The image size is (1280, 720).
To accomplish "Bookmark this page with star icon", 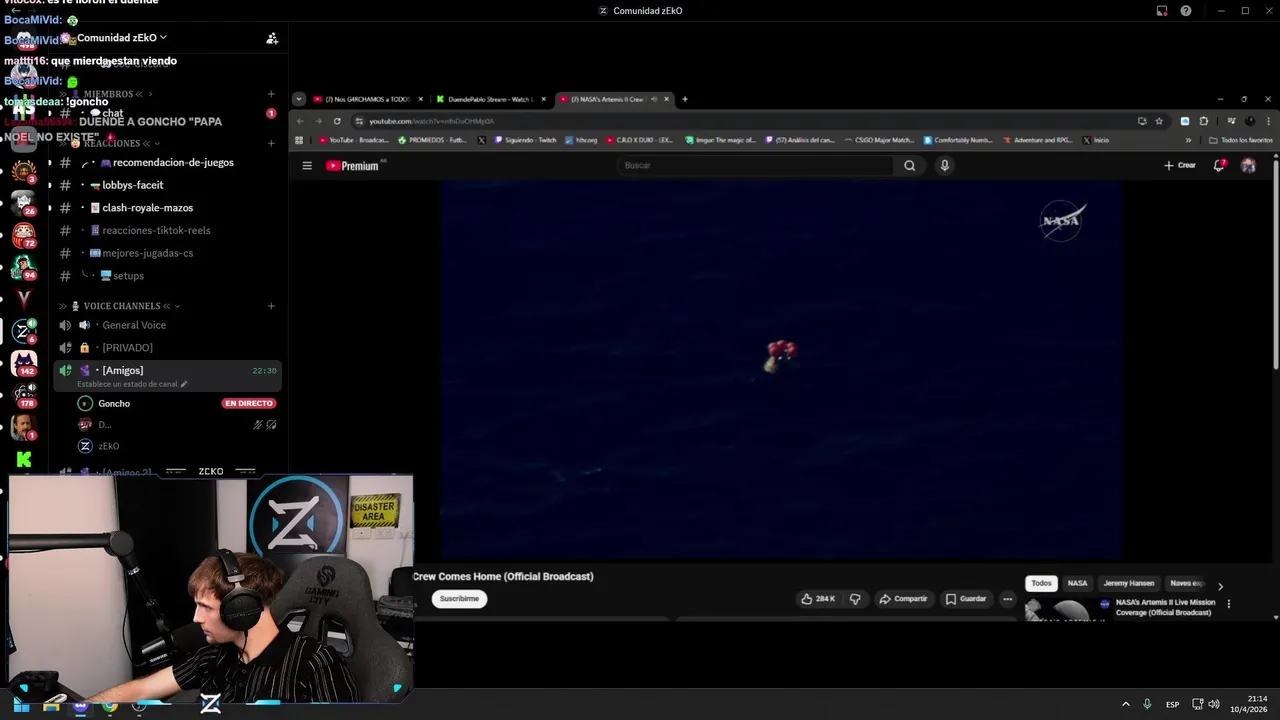I will tap(1159, 121).
